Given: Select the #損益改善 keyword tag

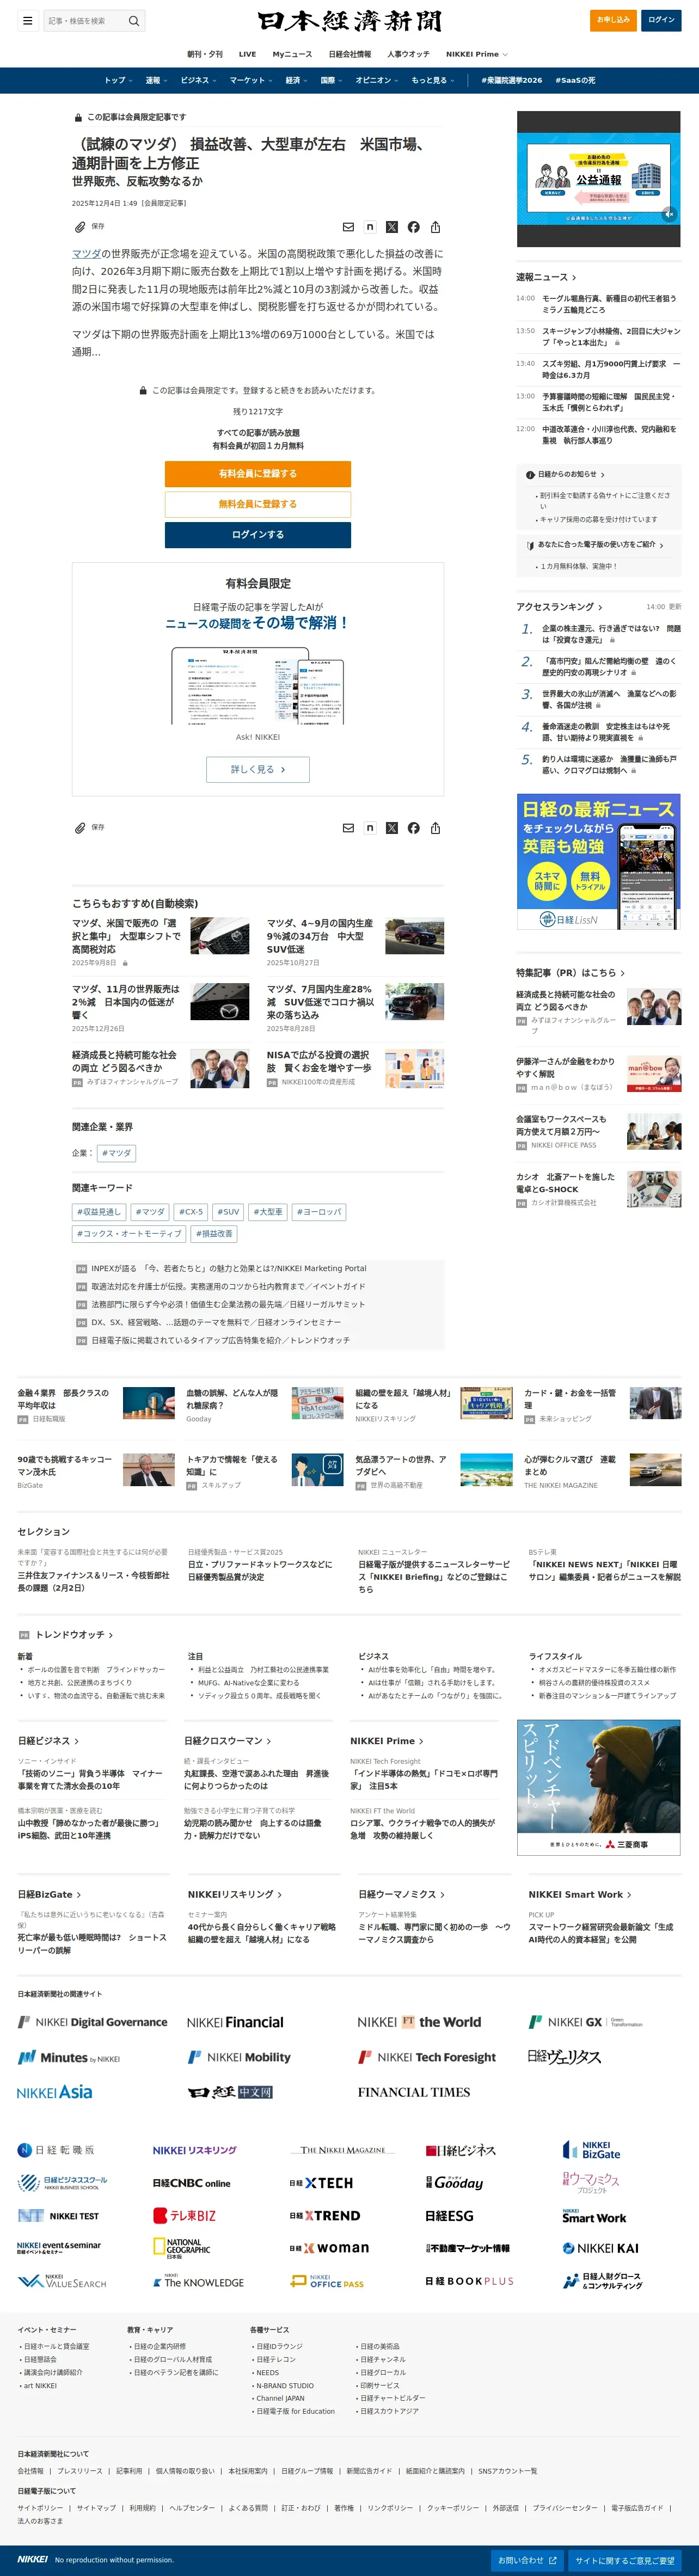Looking at the screenshot, I should tap(214, 1233).
